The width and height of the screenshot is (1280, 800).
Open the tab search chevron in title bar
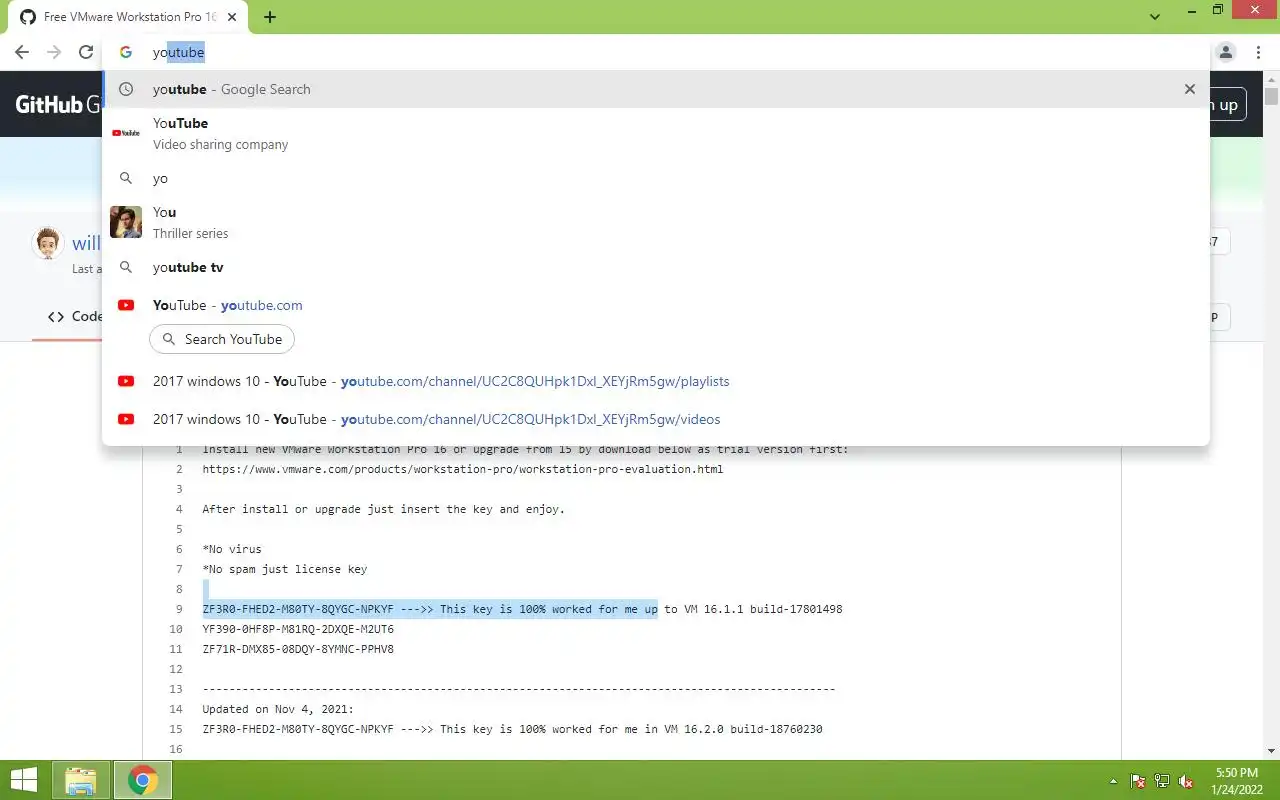(1155, 17)
